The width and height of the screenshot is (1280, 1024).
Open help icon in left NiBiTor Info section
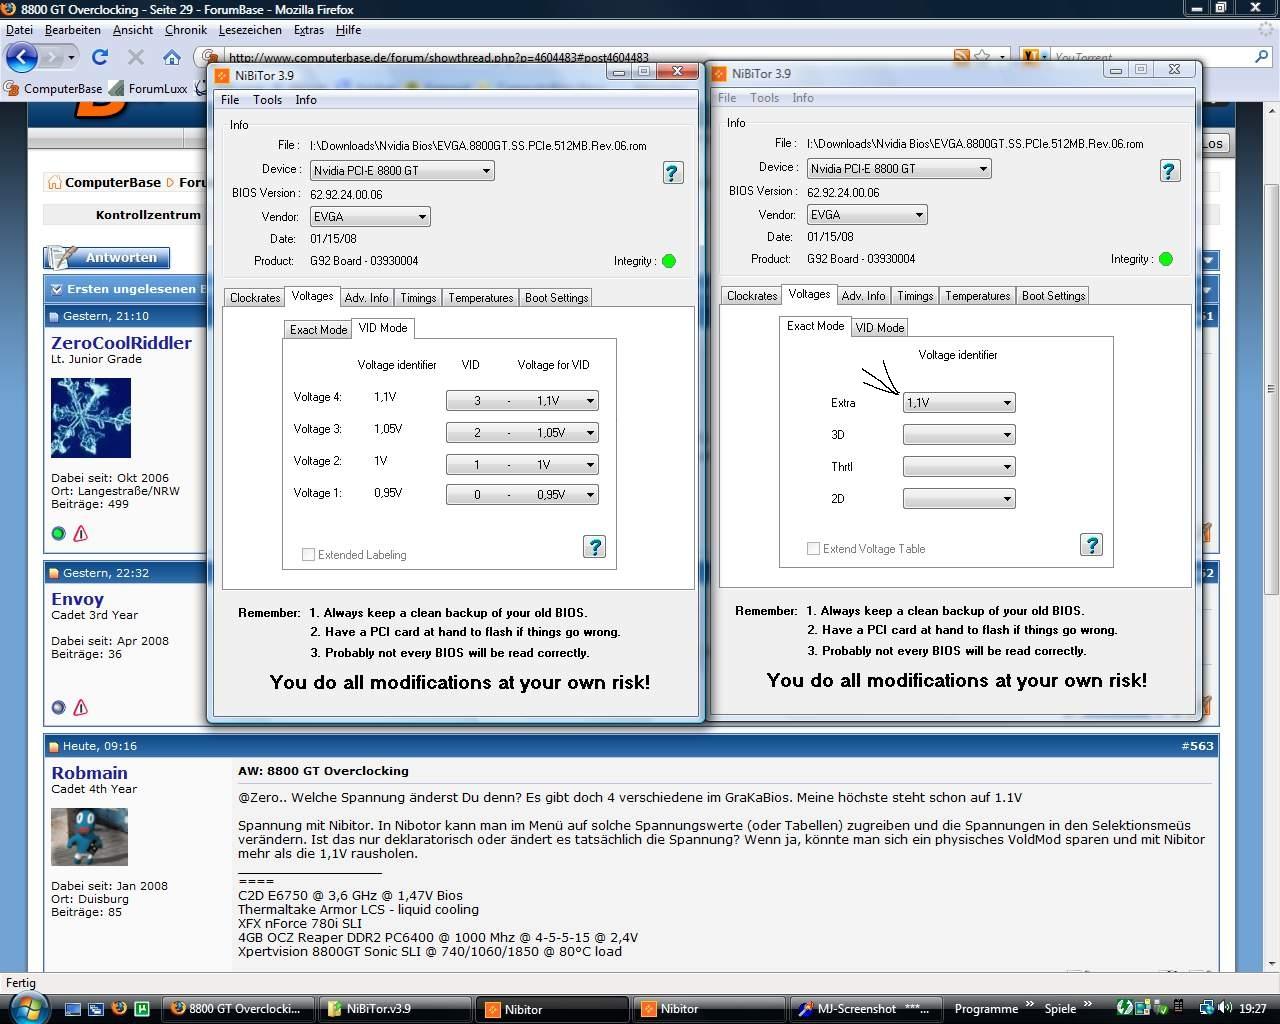pyautogui.click(x=673, y=173)
